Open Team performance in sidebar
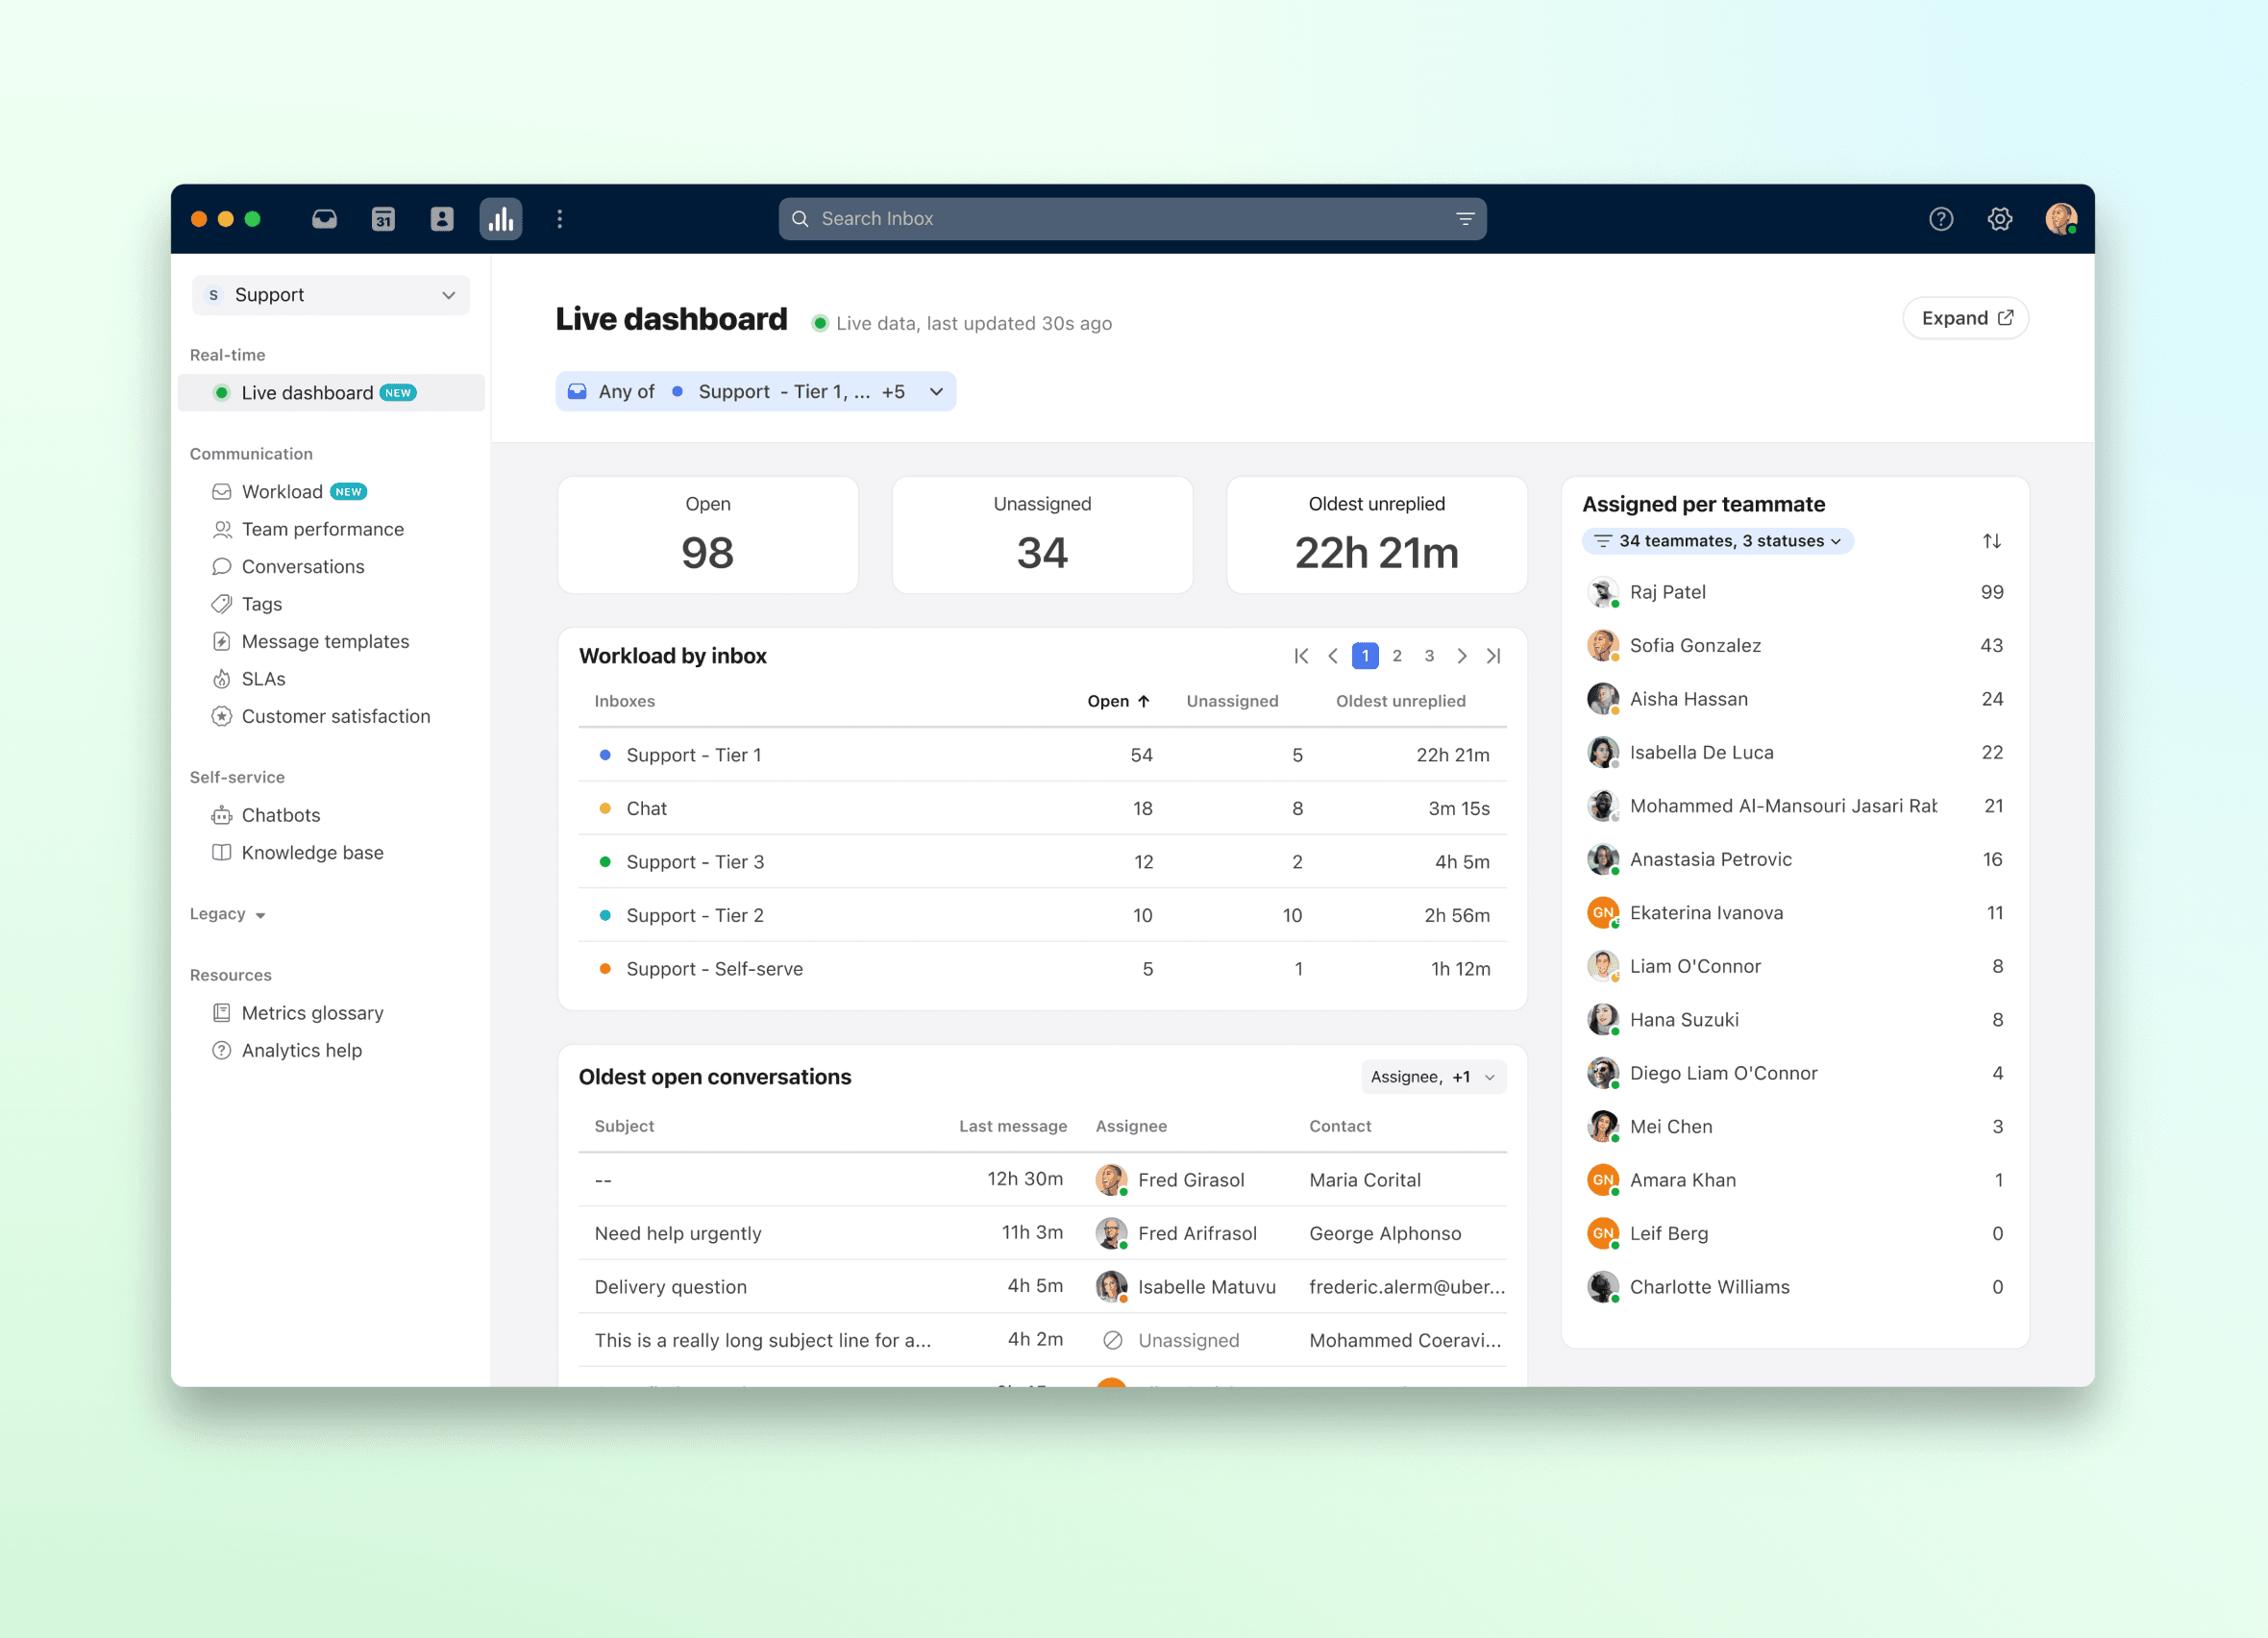 click(x=322, y=529)
